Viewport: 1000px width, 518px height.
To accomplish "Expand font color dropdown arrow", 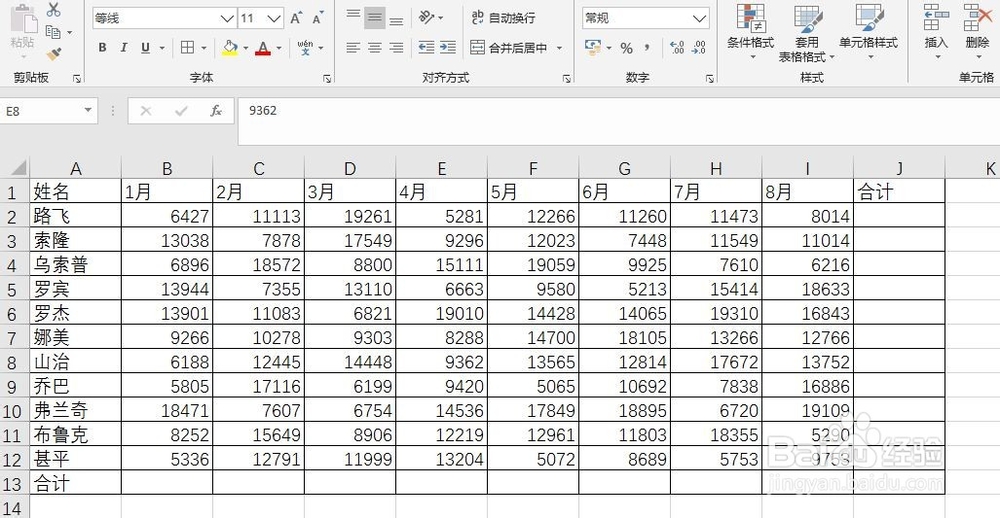I will click(x=279, y=48).
